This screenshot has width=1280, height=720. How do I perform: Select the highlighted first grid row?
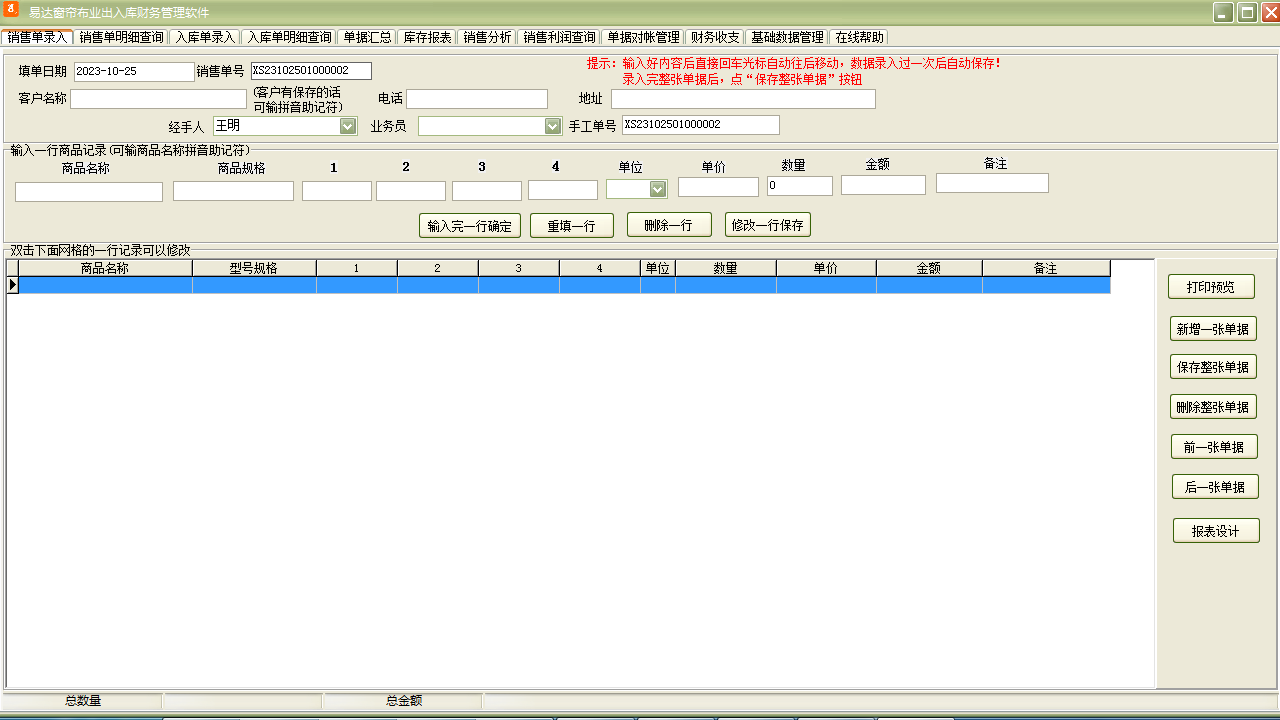click(x=564, y=285)
